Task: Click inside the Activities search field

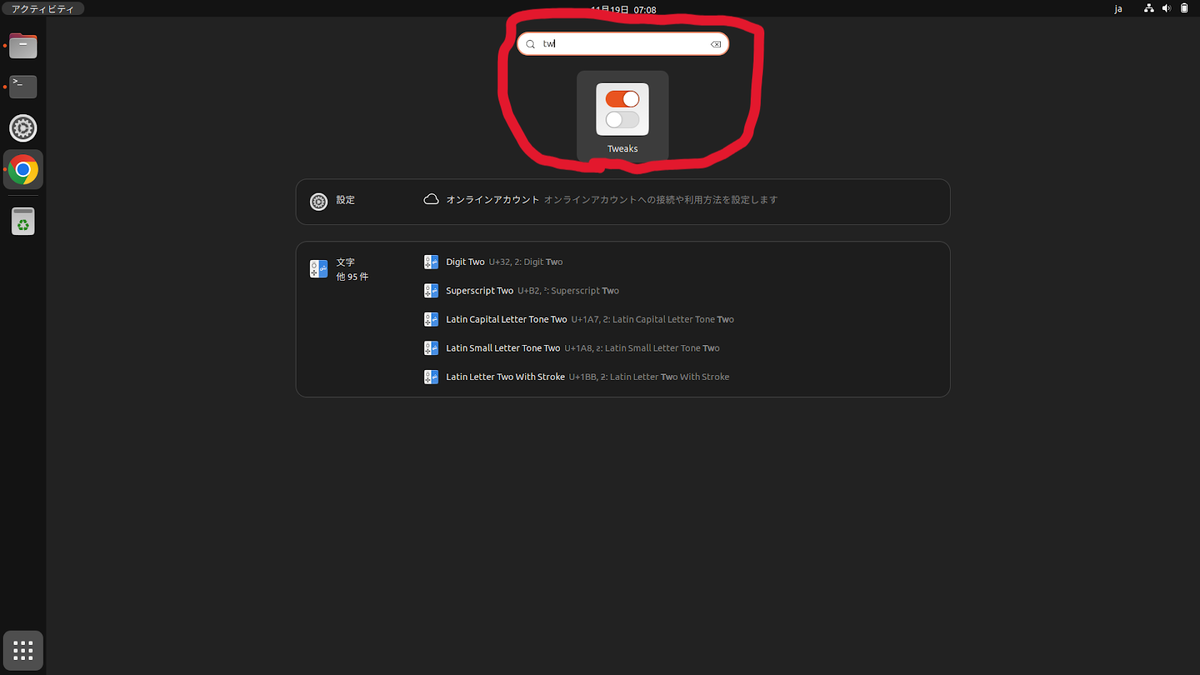Action: click(x=622, y=44)
